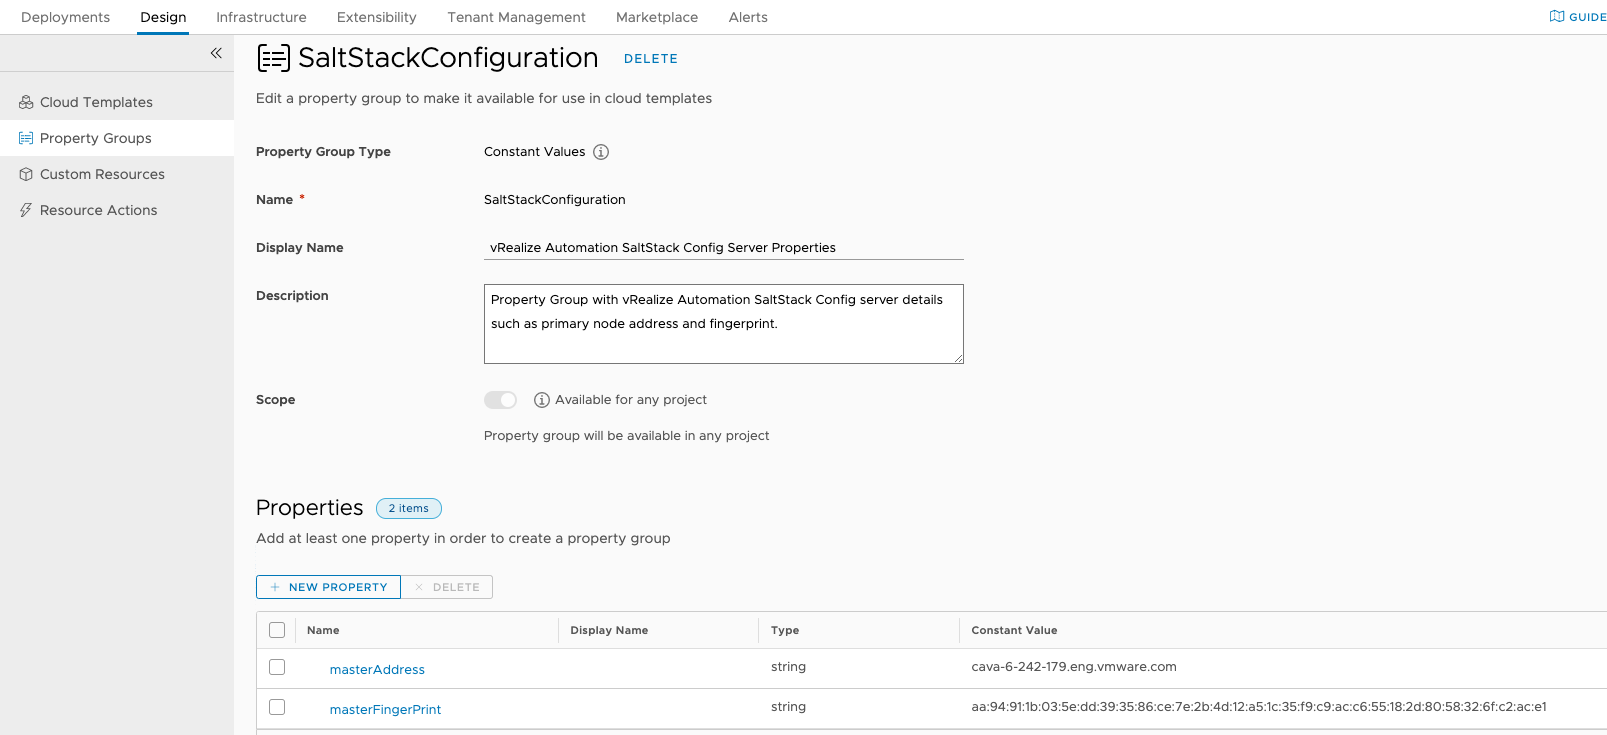Screen dimensions: 1607x735
Task: Click the fingerprint constant value starting aa:94:91
Action: point(1259,707)
